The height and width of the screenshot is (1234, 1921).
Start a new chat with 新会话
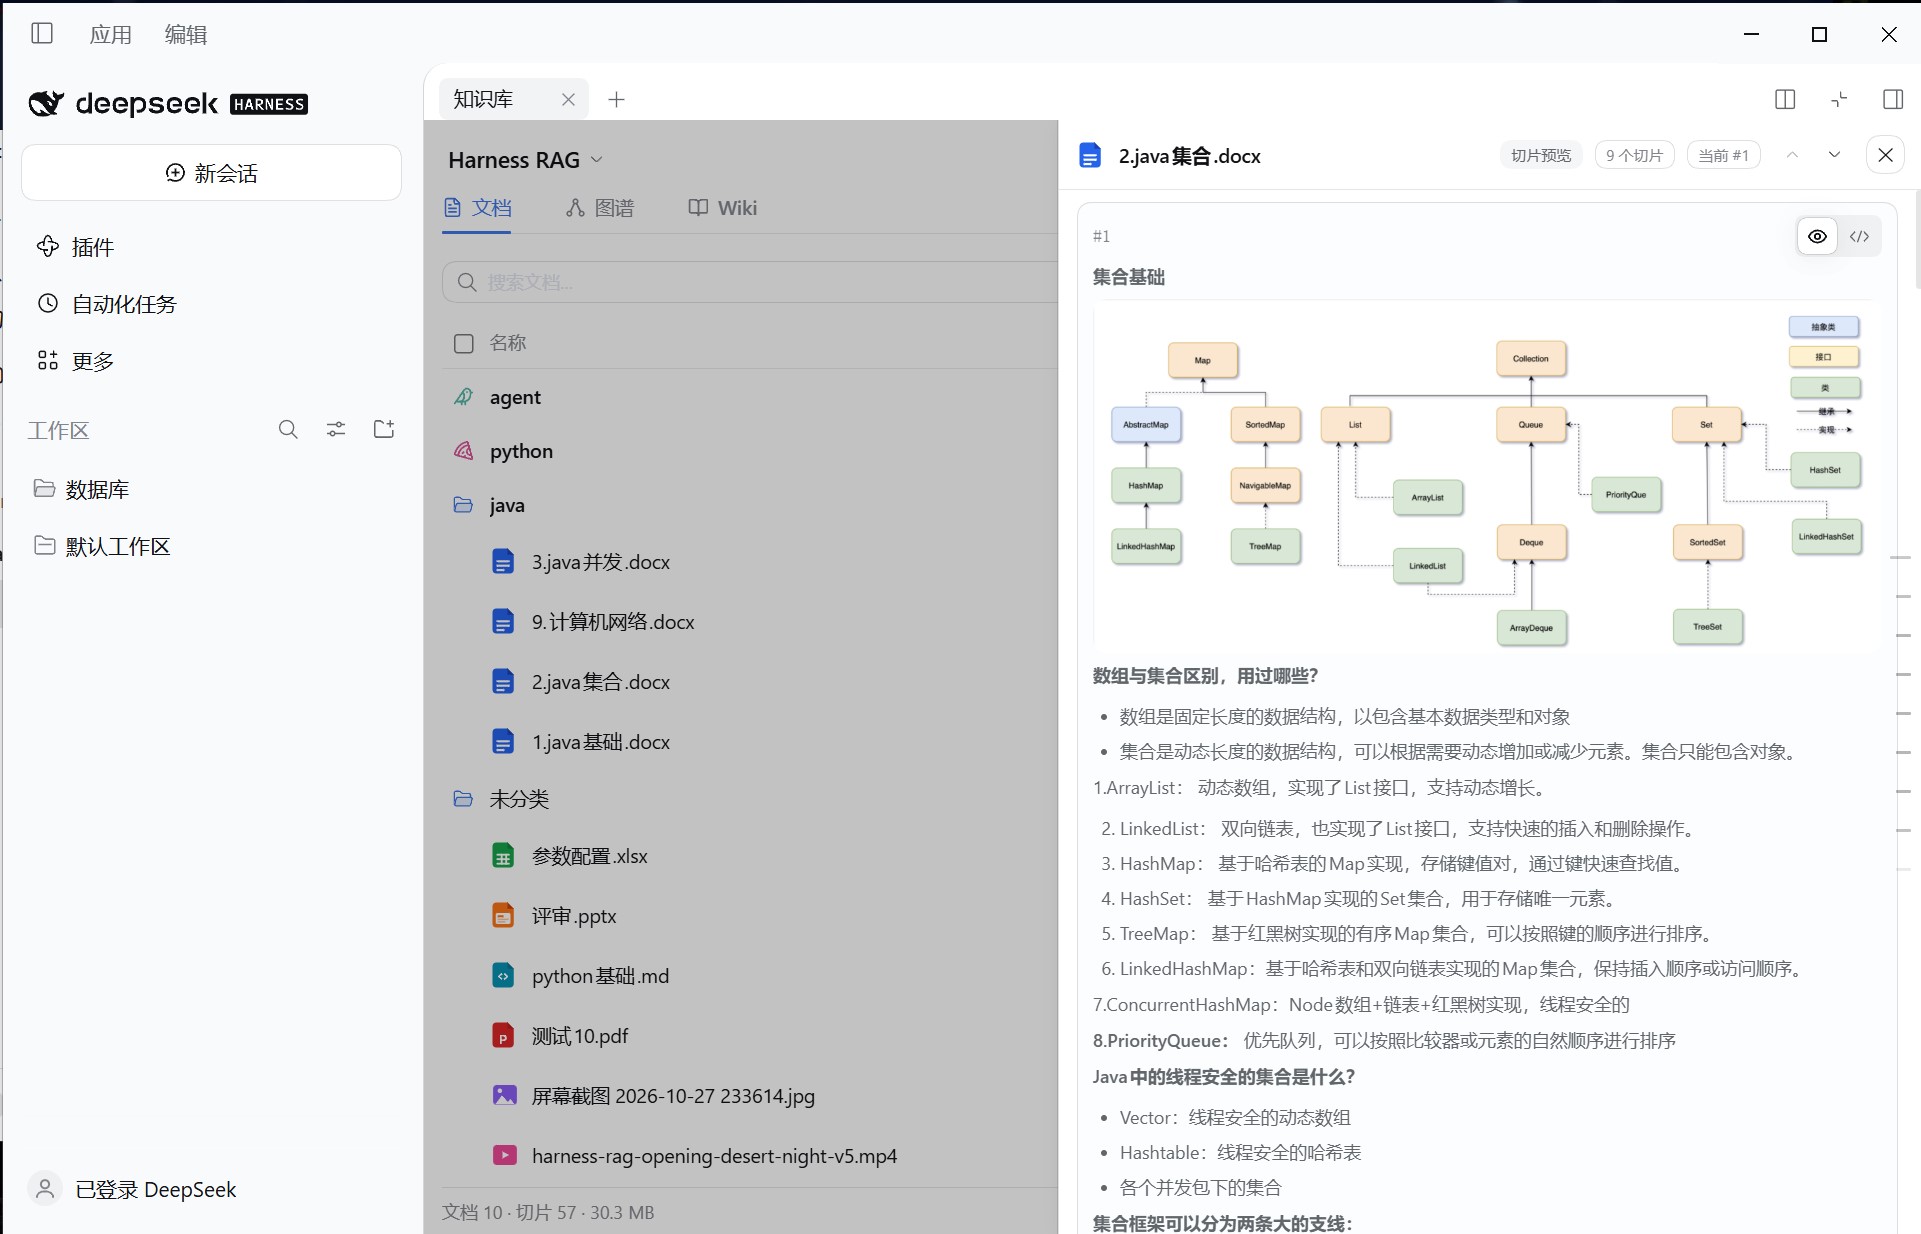pos(211,173)
